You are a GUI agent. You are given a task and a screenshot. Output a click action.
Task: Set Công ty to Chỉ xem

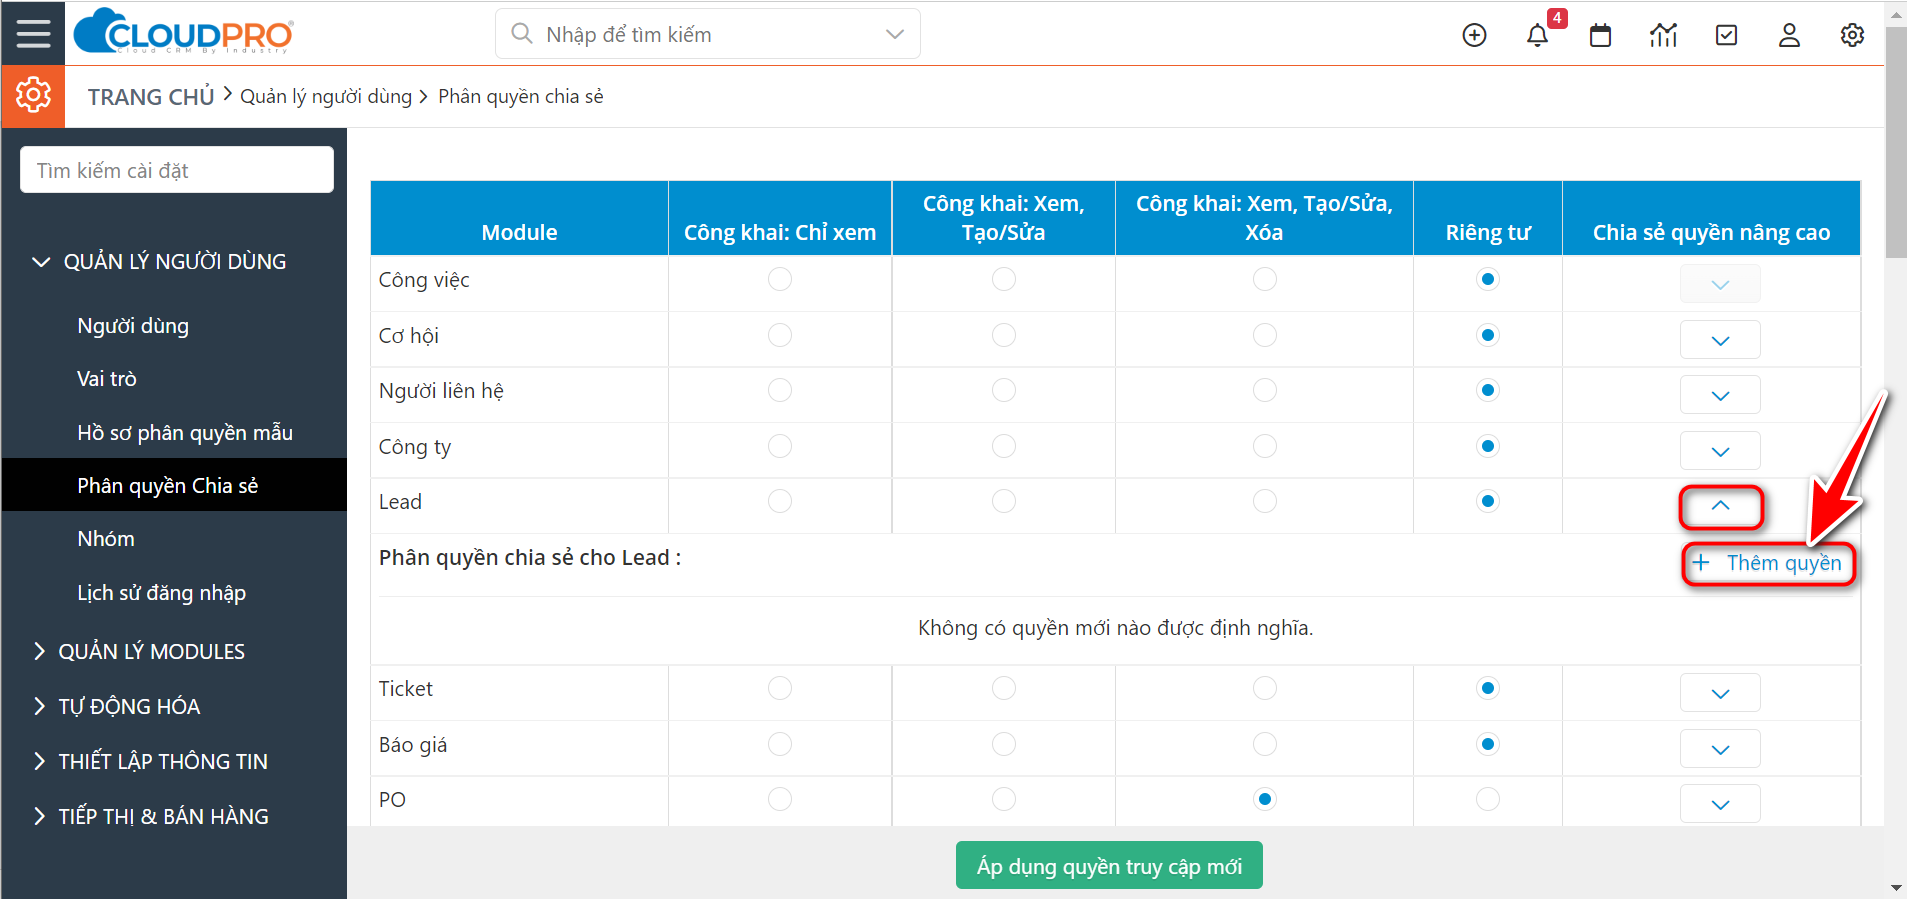[780, 446]
